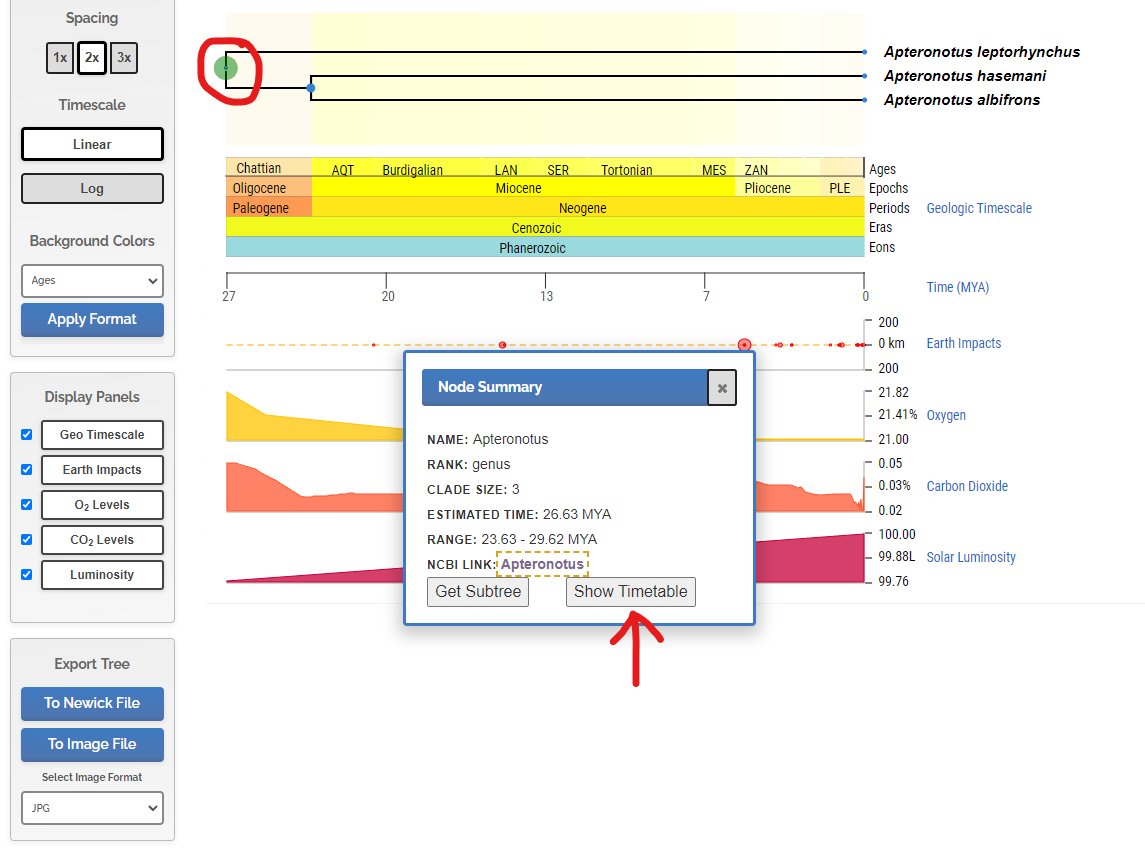The height and width of the screenshot is (863, 1145).
Task: Open the Background Colors Ages dropdown
Action: 92,280
